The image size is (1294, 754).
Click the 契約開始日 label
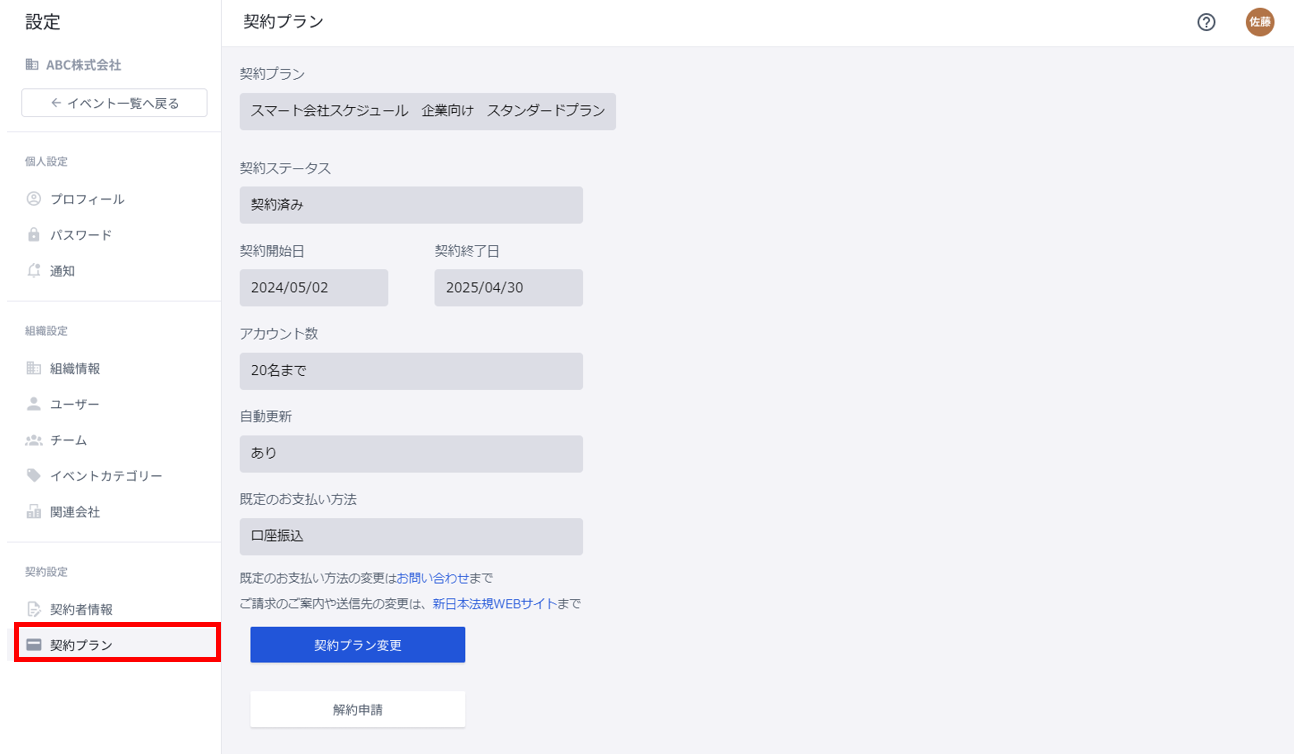pos(272,251)
